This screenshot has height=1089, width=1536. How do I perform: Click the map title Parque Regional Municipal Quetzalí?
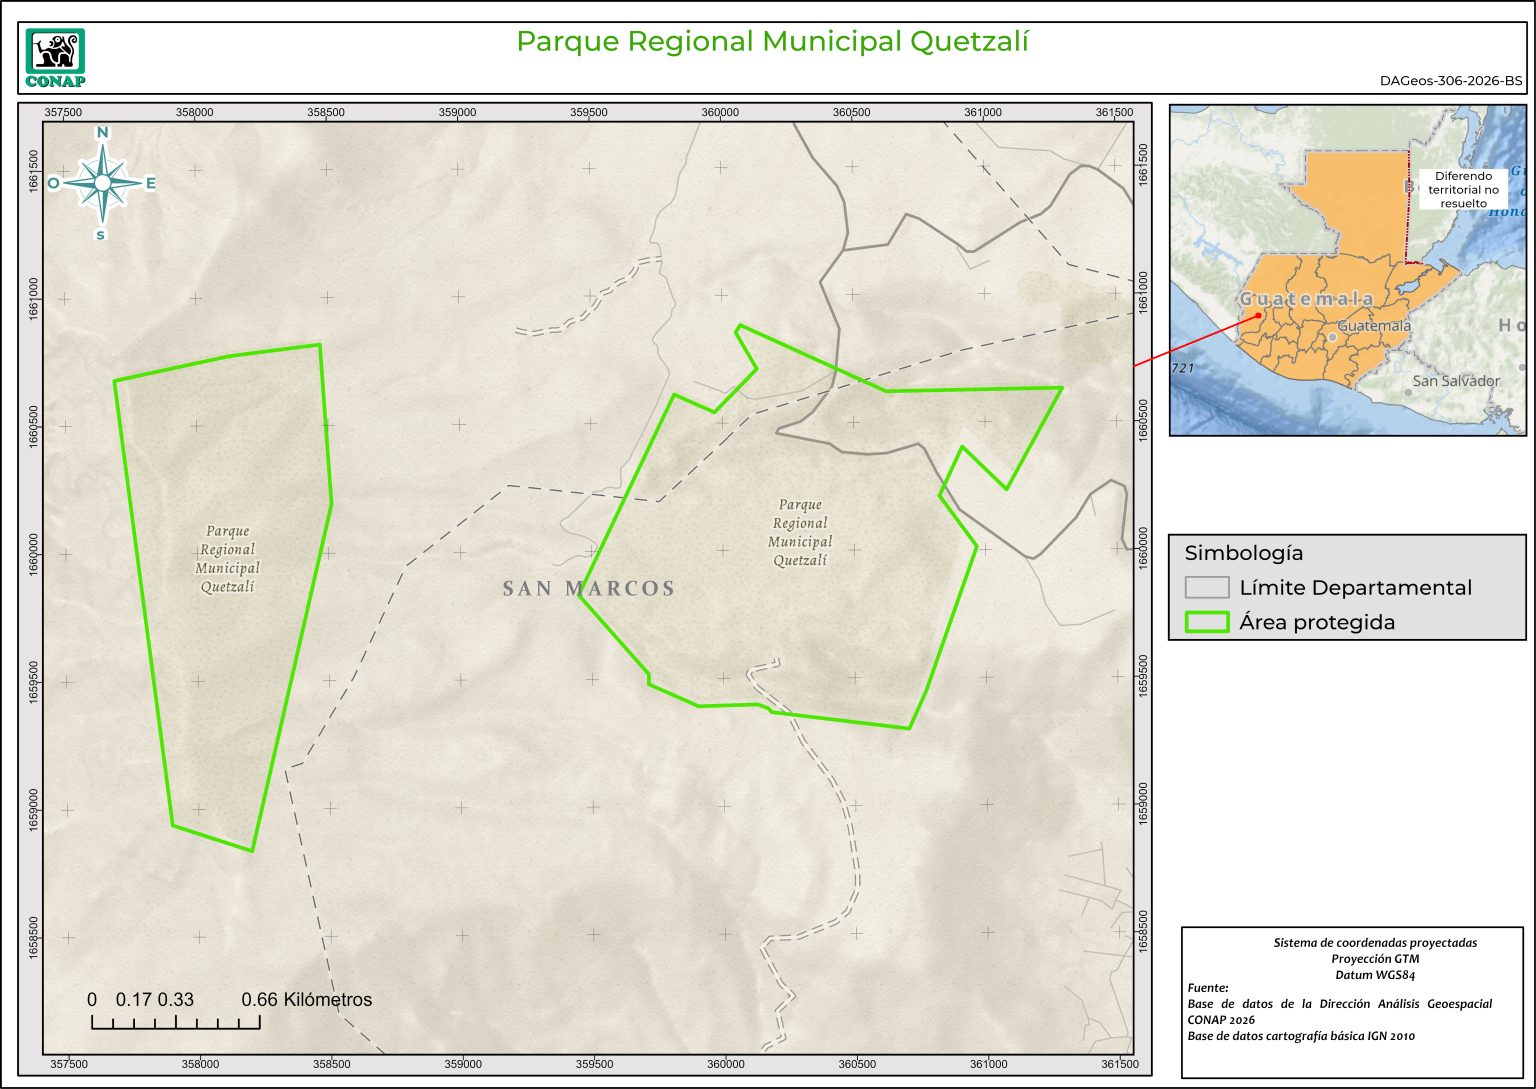[x=772, y=42]
